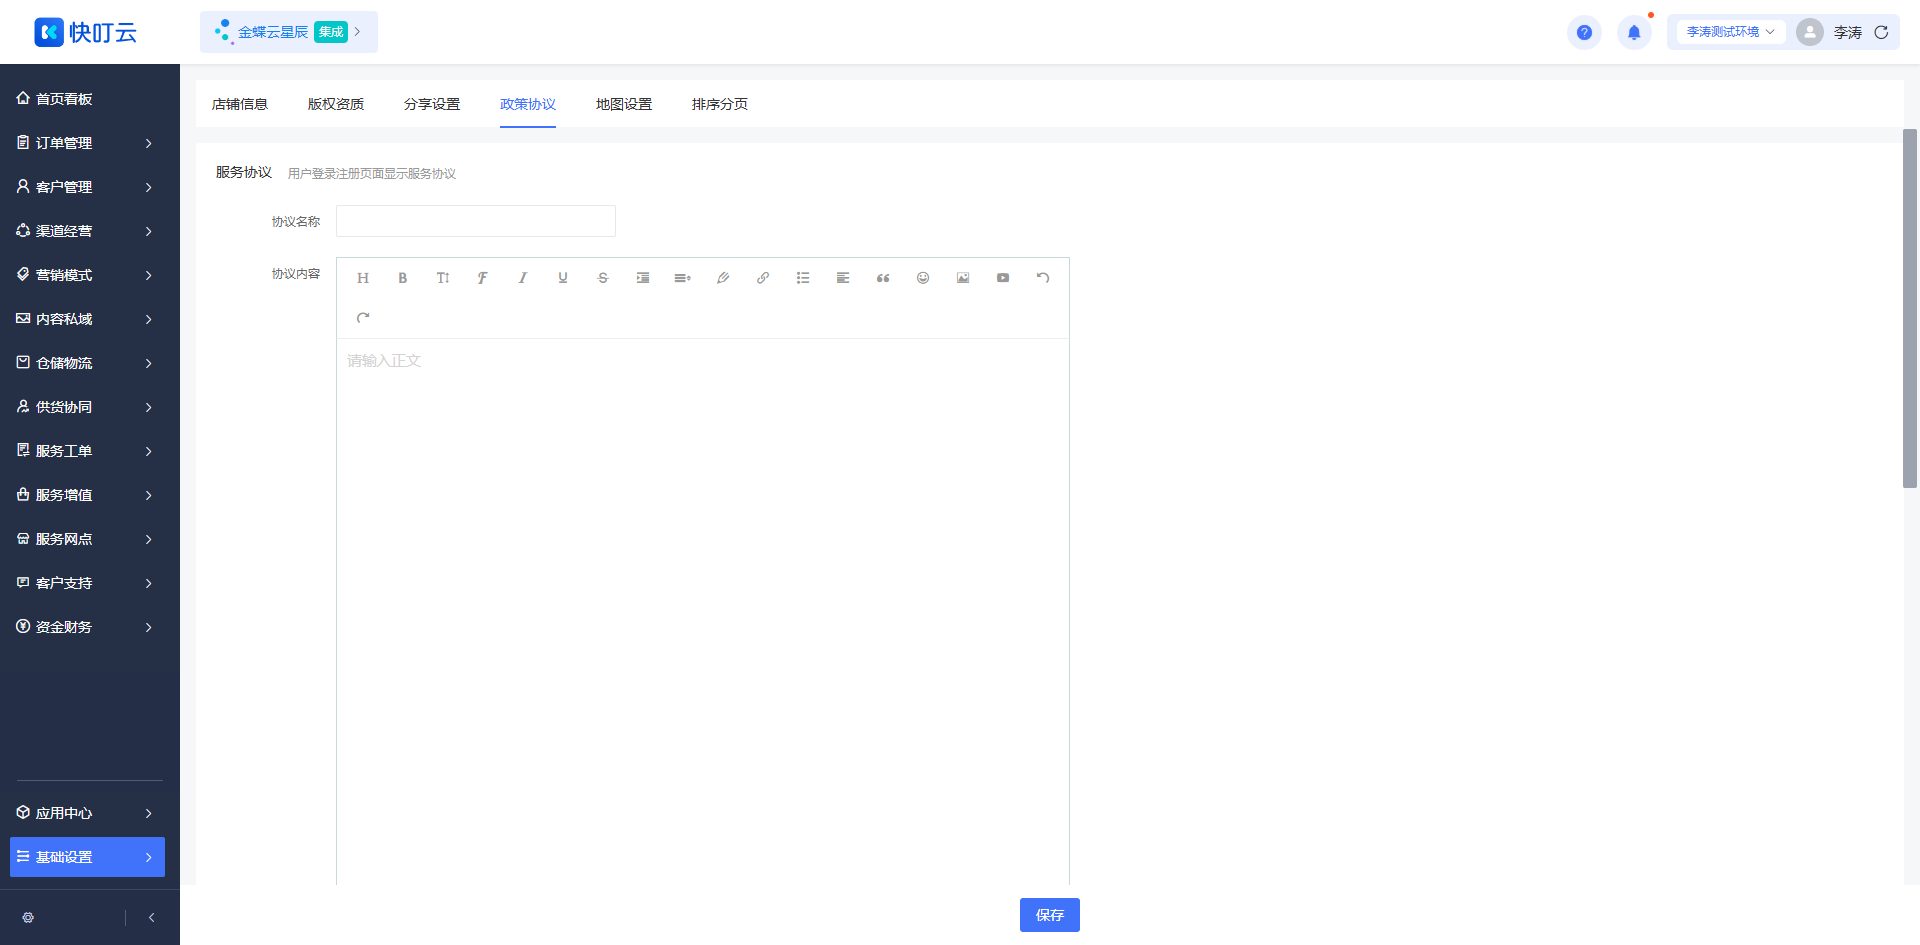
Task: Open the line height tool
Action: (x=683, y=278)
